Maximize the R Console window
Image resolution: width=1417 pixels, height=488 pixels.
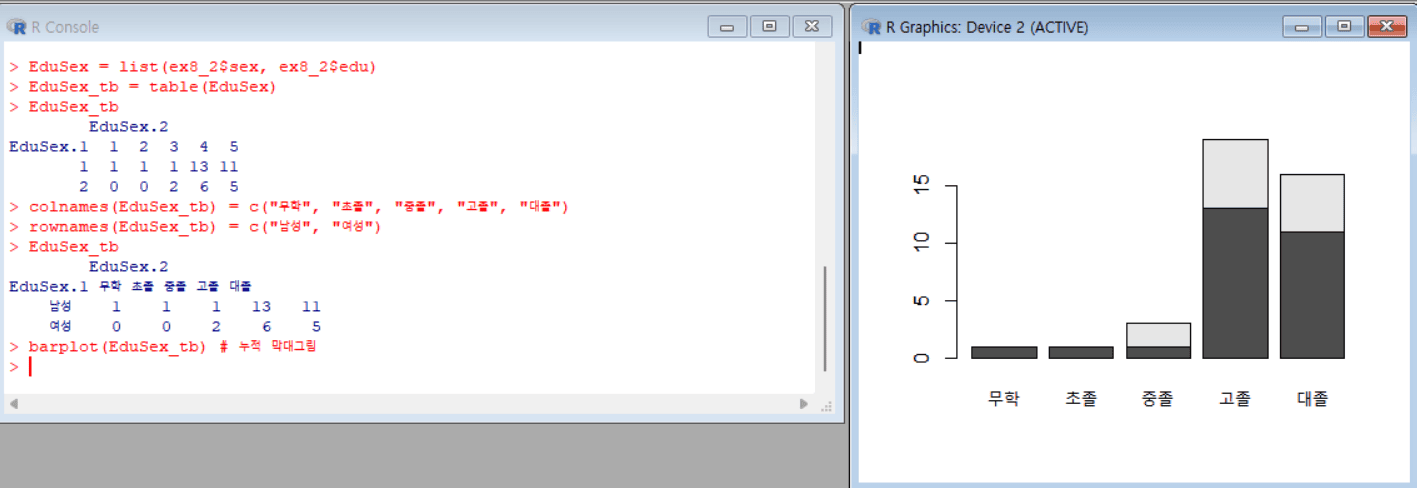[769, 27]
